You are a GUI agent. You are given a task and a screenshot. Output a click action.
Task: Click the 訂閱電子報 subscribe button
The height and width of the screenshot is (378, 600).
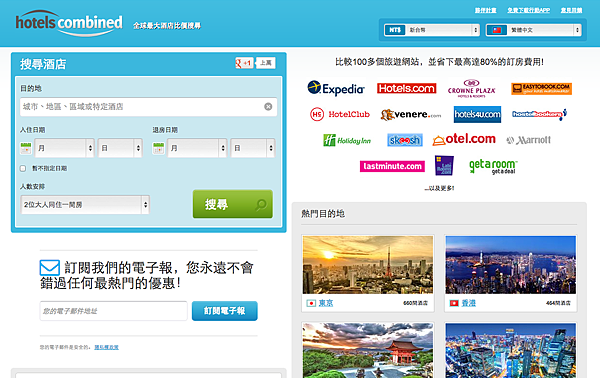(x=225, y=311)
